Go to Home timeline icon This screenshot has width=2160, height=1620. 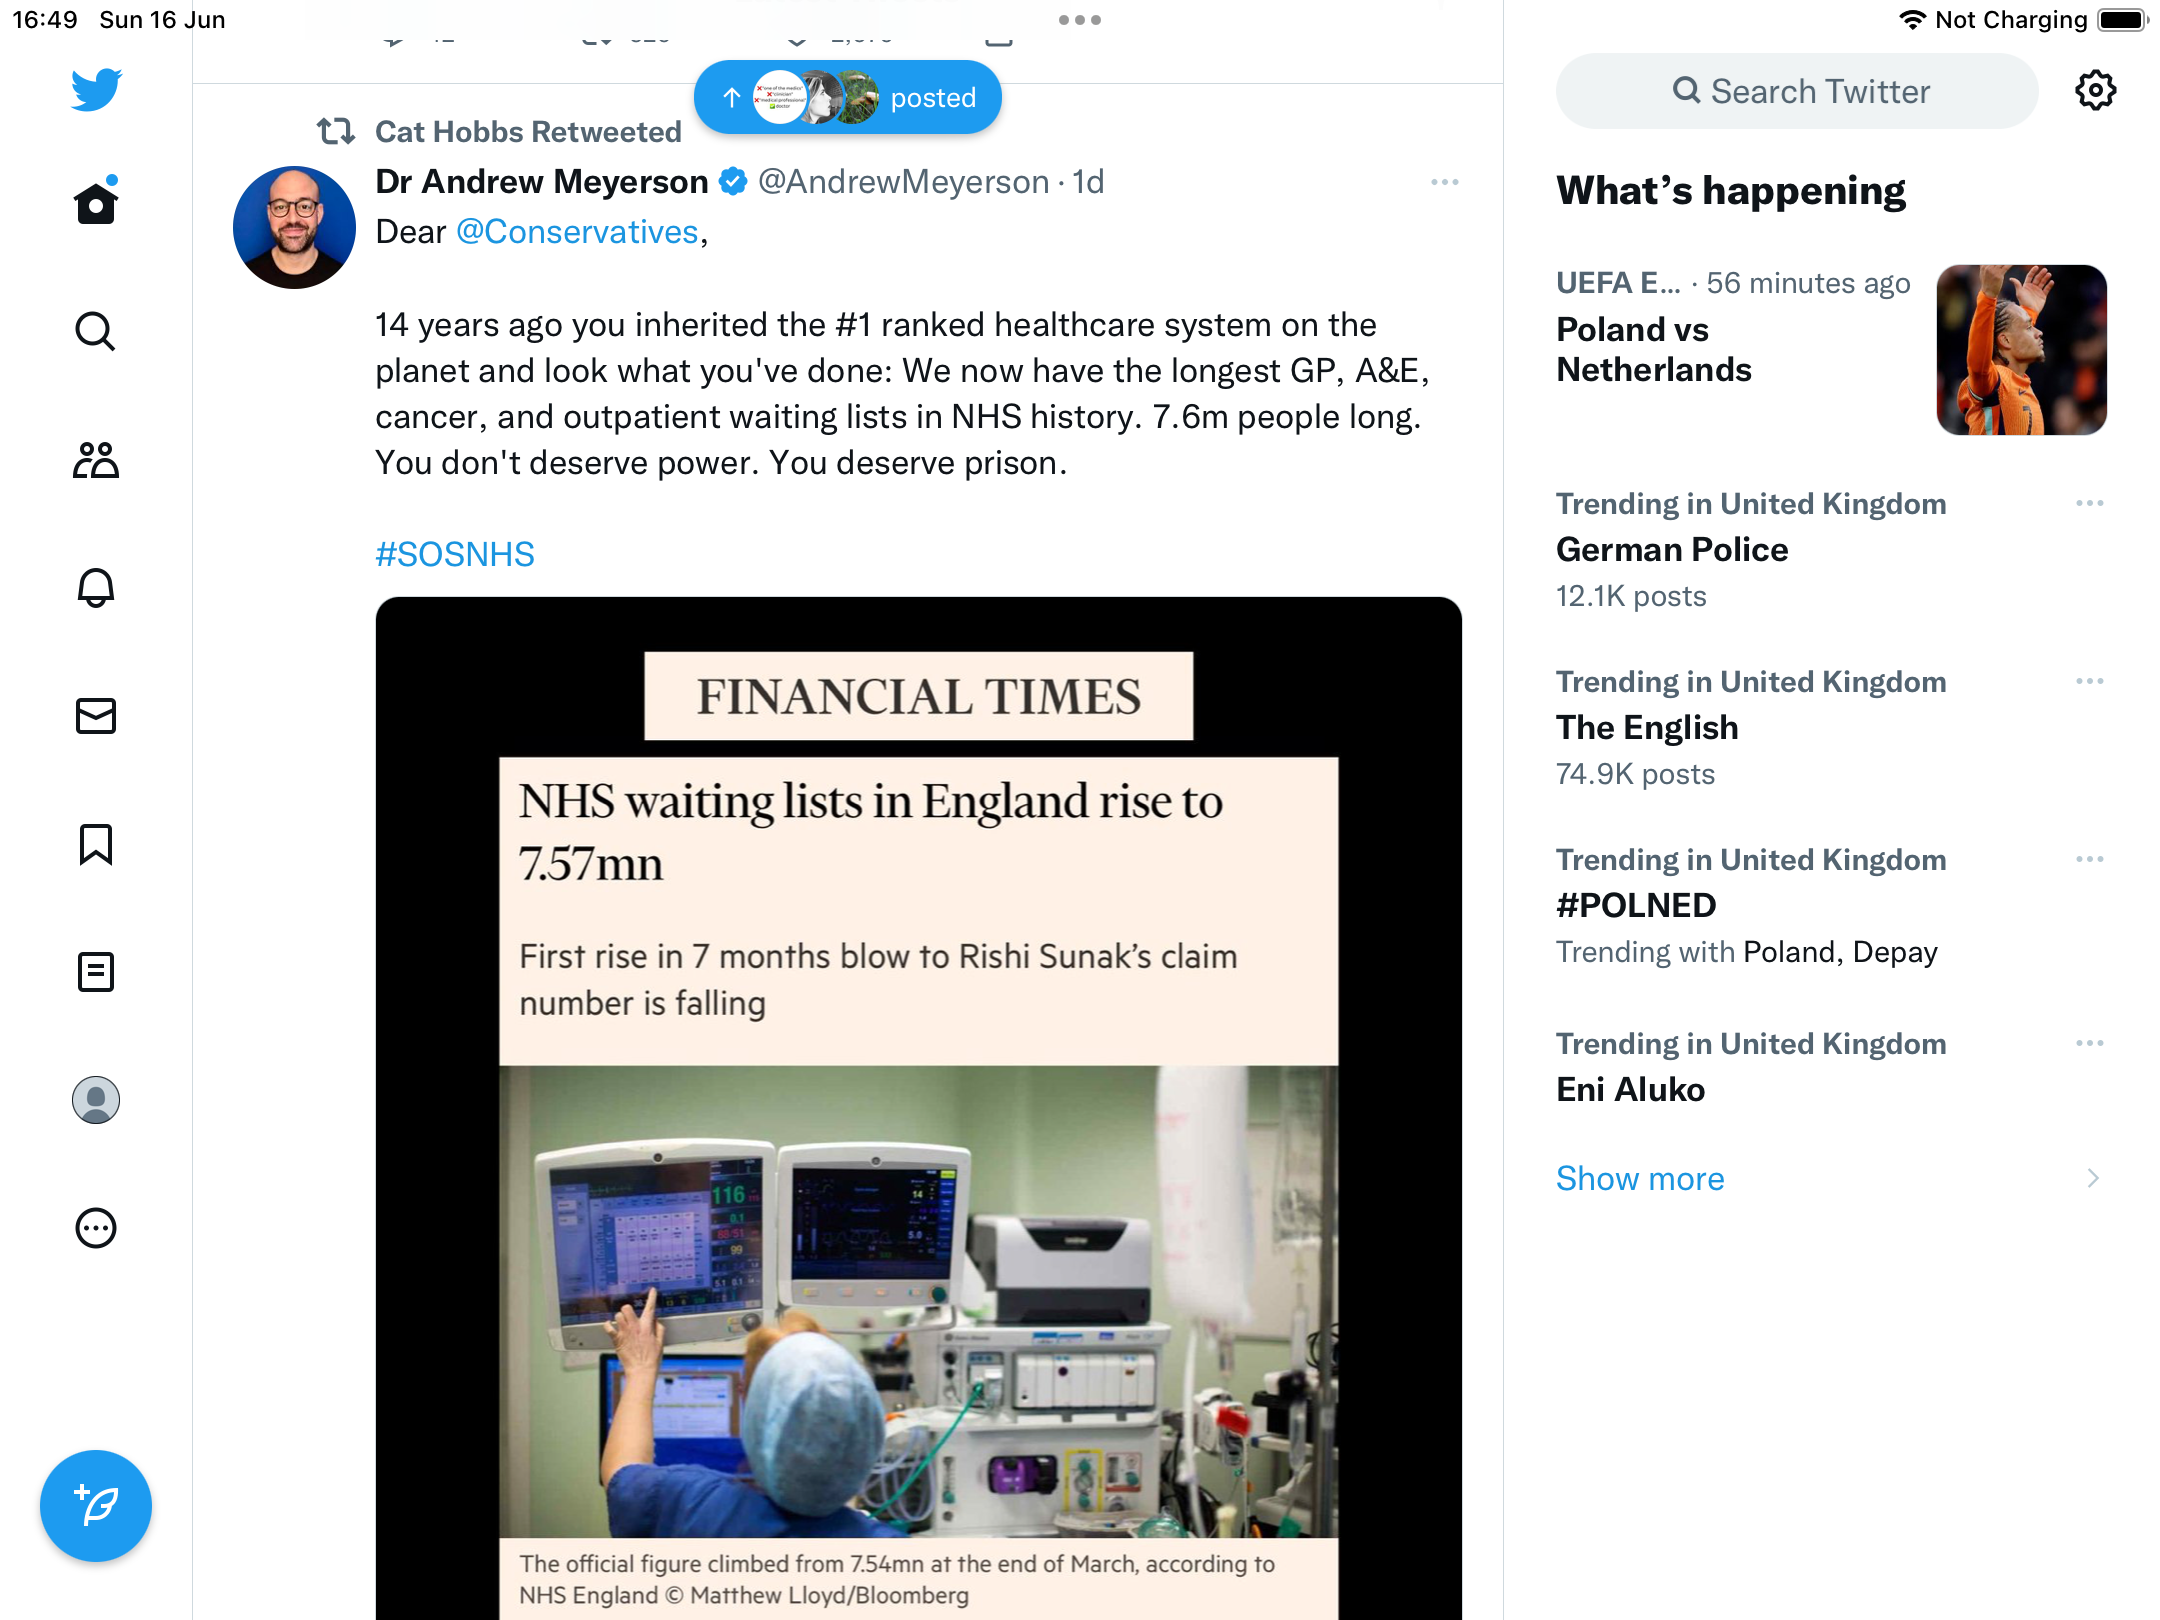[96, 203]
